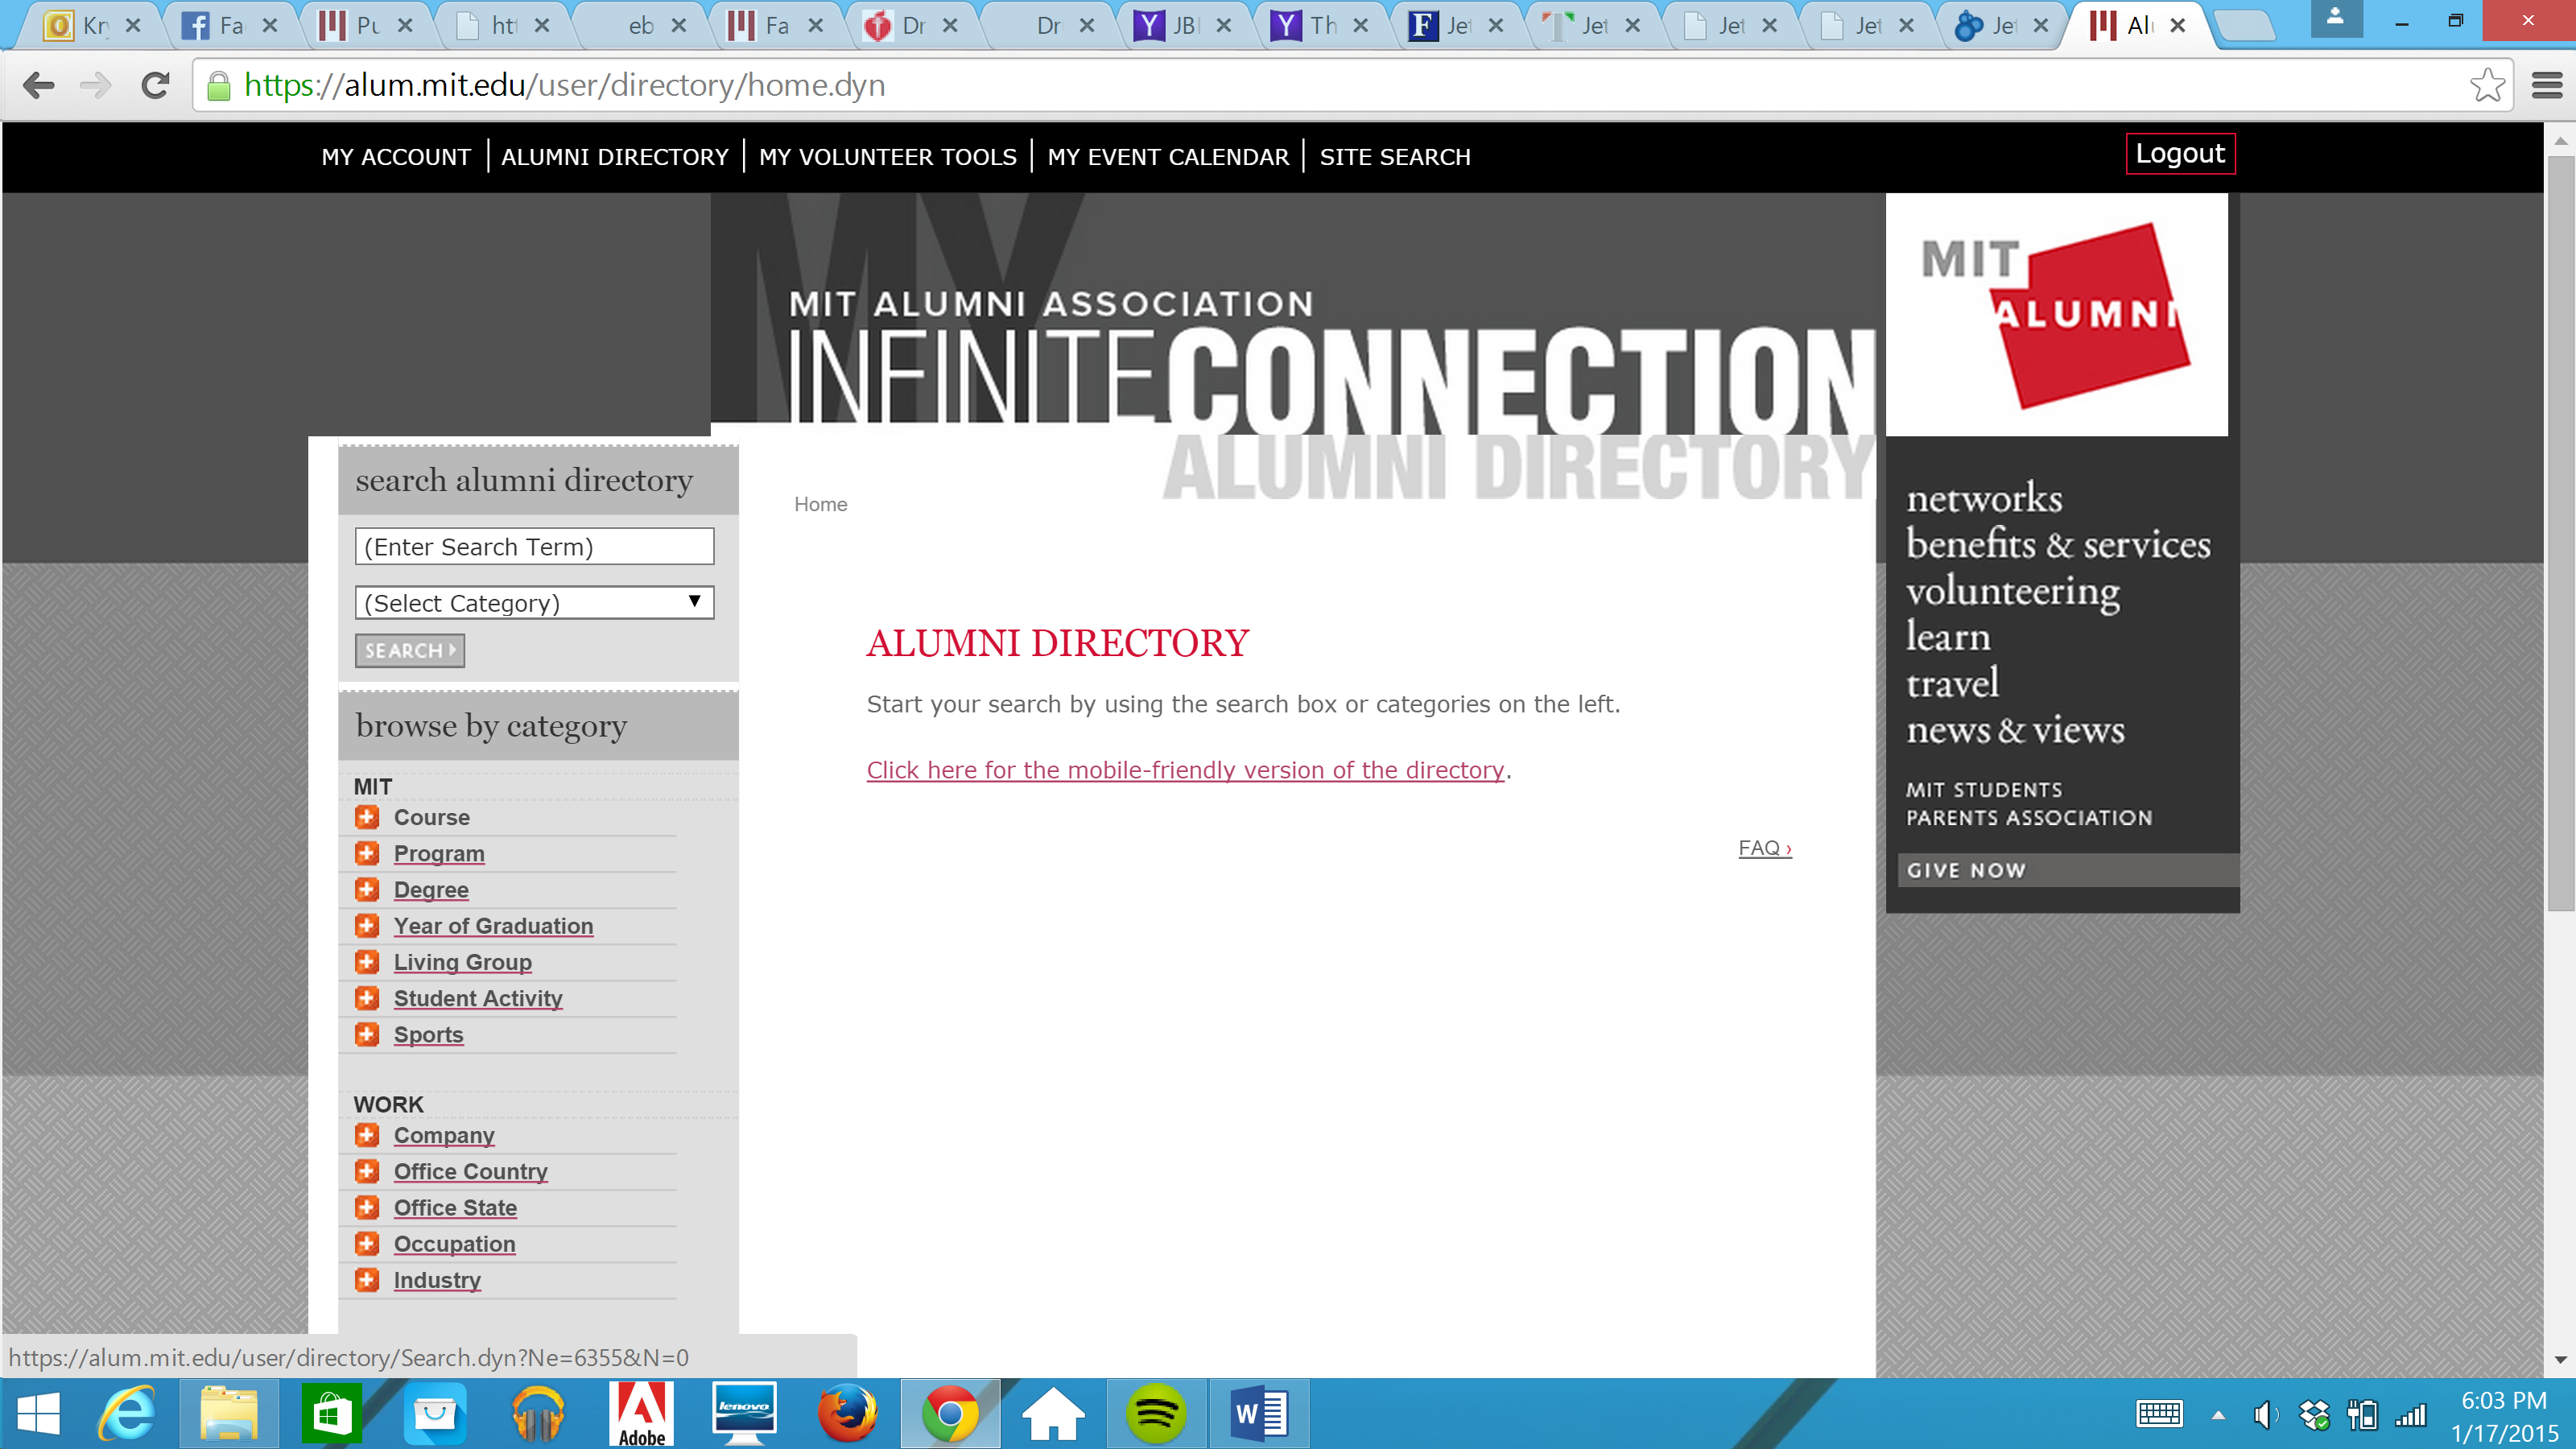Expand the Course category plus icon

click(367, 817)
